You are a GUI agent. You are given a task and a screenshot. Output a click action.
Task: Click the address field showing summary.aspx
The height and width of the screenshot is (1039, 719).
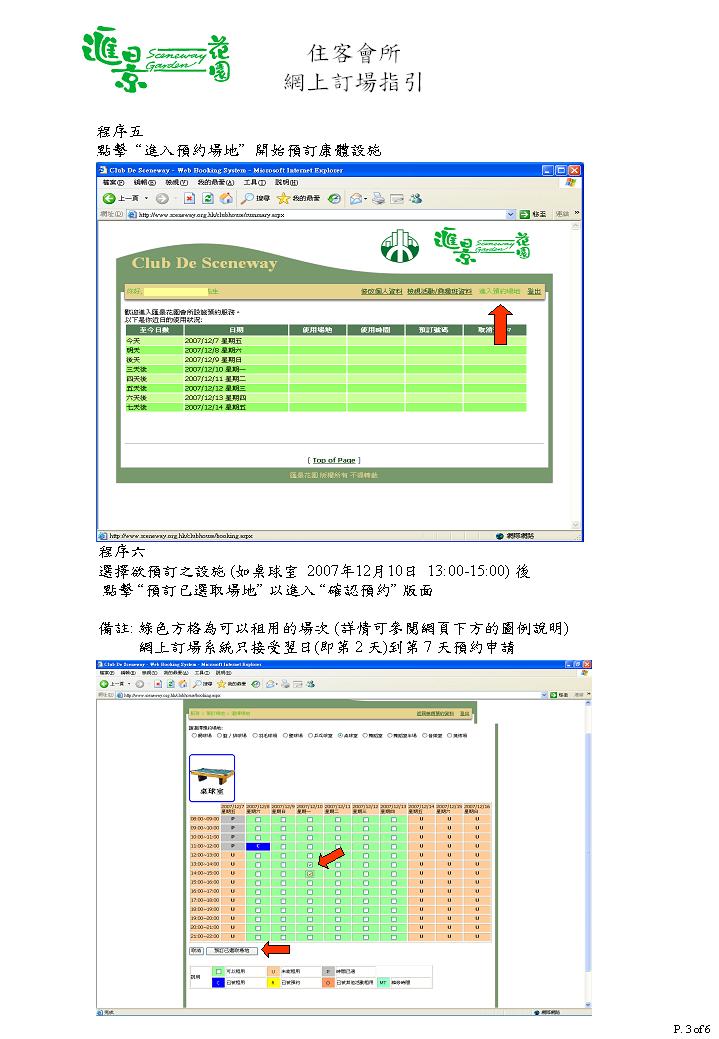(x=321, y=214)
